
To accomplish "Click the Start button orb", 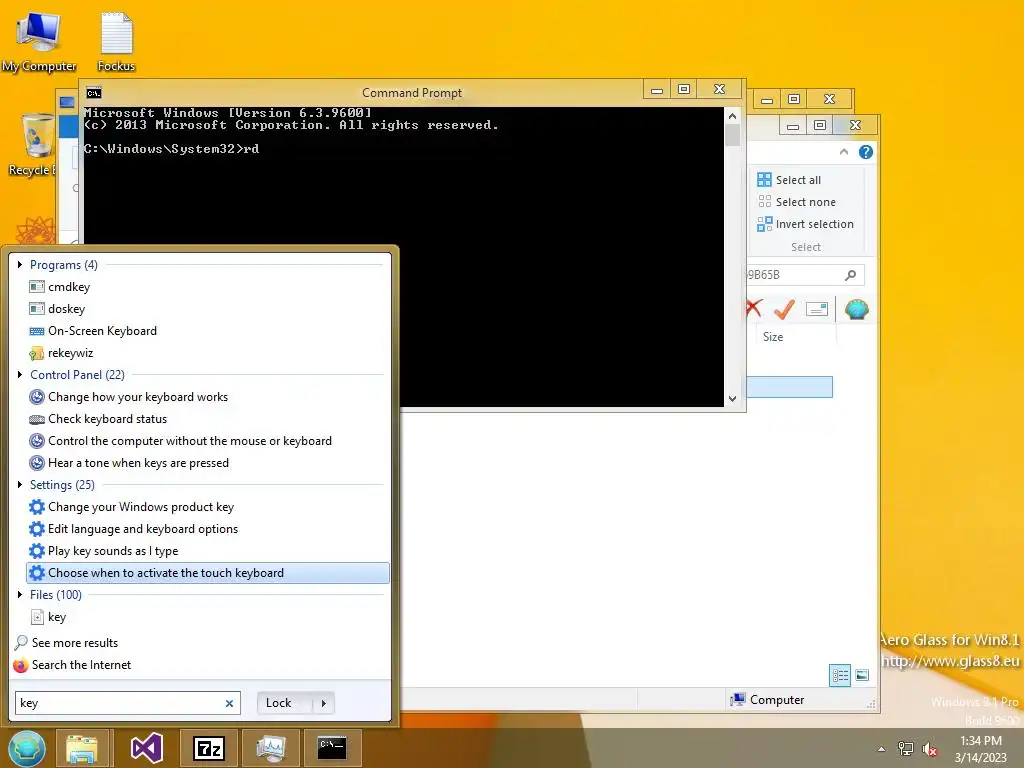I will point(27,748).
